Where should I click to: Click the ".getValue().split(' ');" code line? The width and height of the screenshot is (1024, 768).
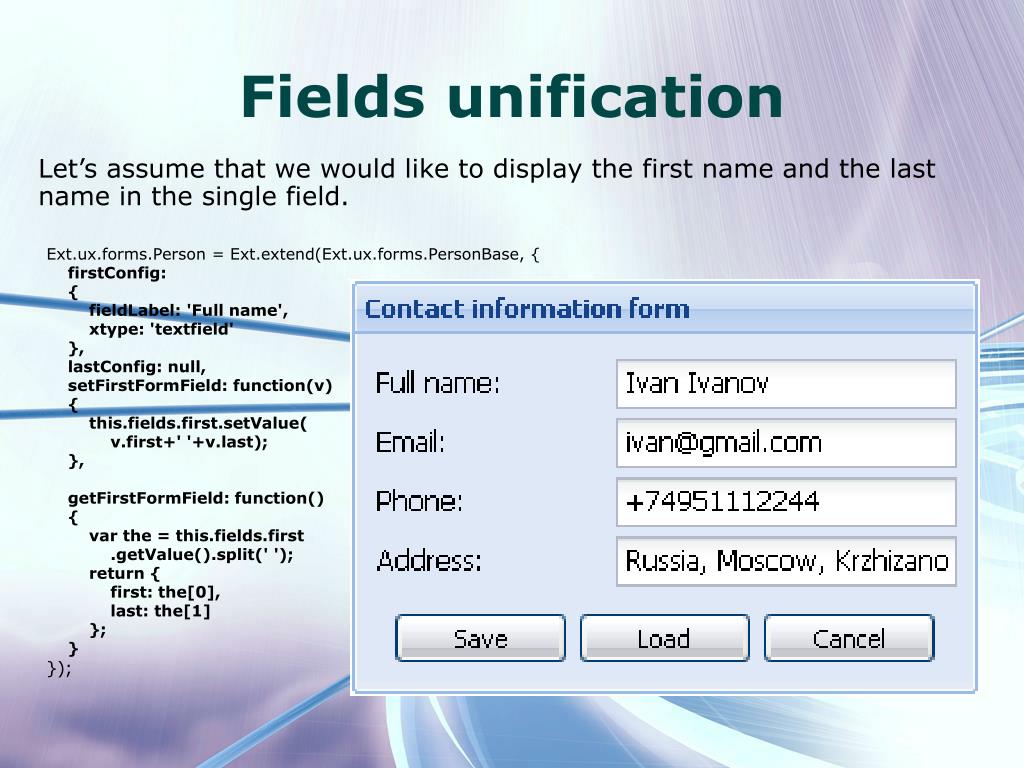tap(202, 555)
